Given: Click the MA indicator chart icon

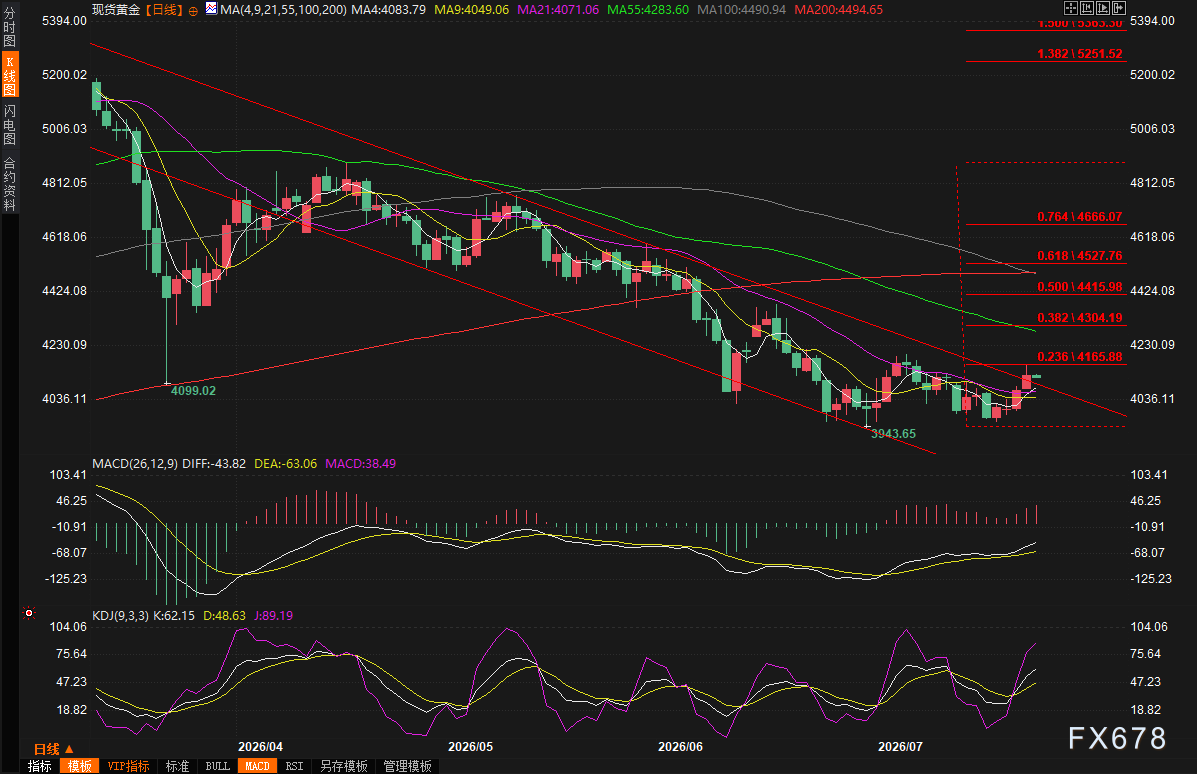Looking at the screenshot, I should (x=210, y=9).
